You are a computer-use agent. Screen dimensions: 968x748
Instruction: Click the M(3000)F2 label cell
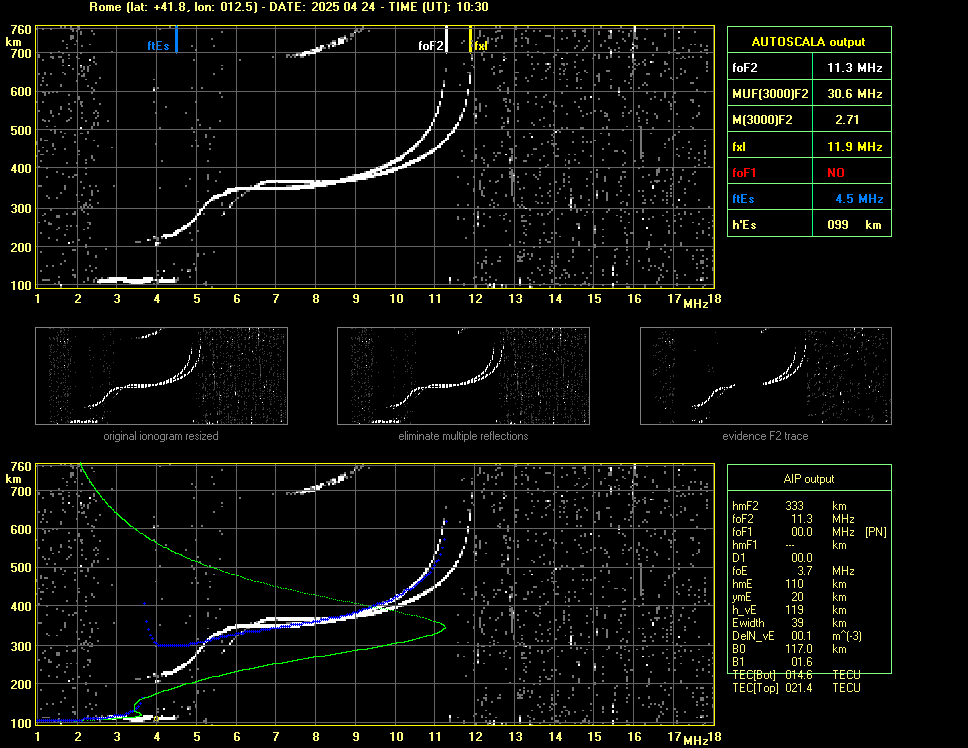pos(770,120)
